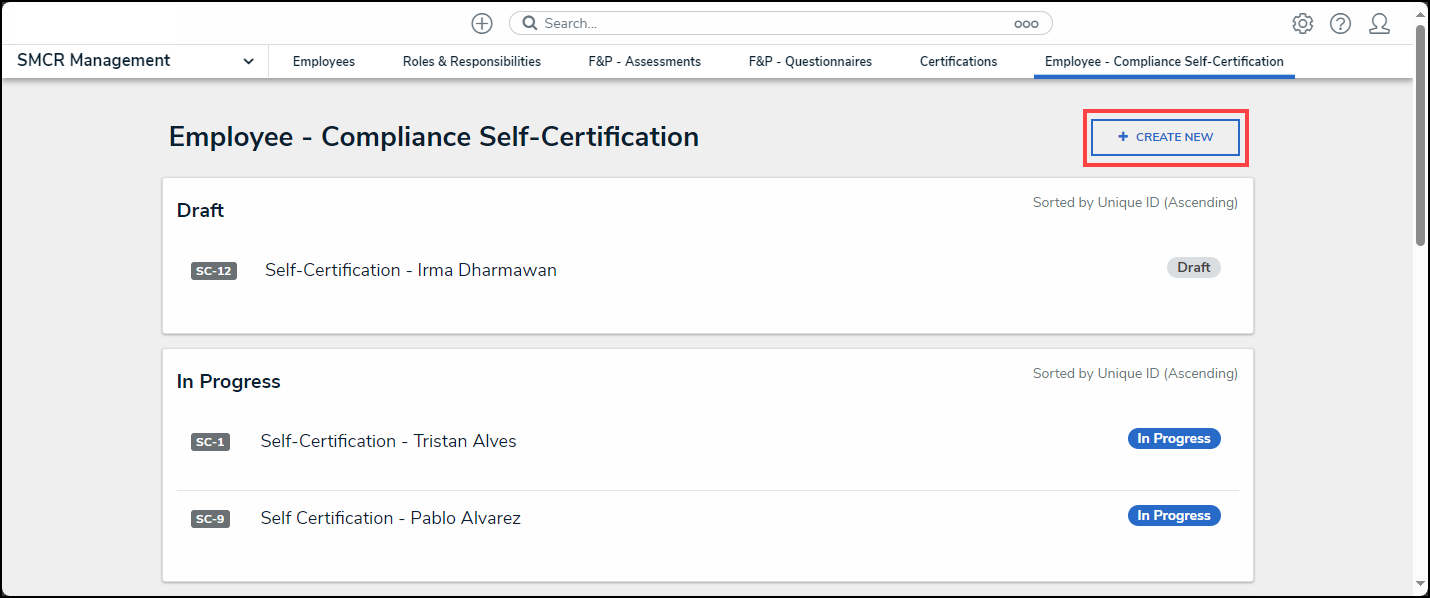The width and height of the screenshot is (1430, 598).
Task: Go to F&P - Assessments tab
Action: tap(644, 61)
